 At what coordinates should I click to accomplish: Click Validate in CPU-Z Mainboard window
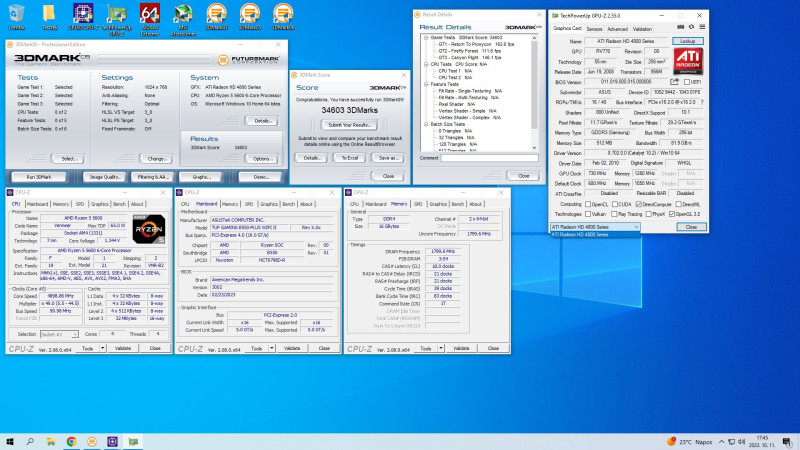(292, 348)
